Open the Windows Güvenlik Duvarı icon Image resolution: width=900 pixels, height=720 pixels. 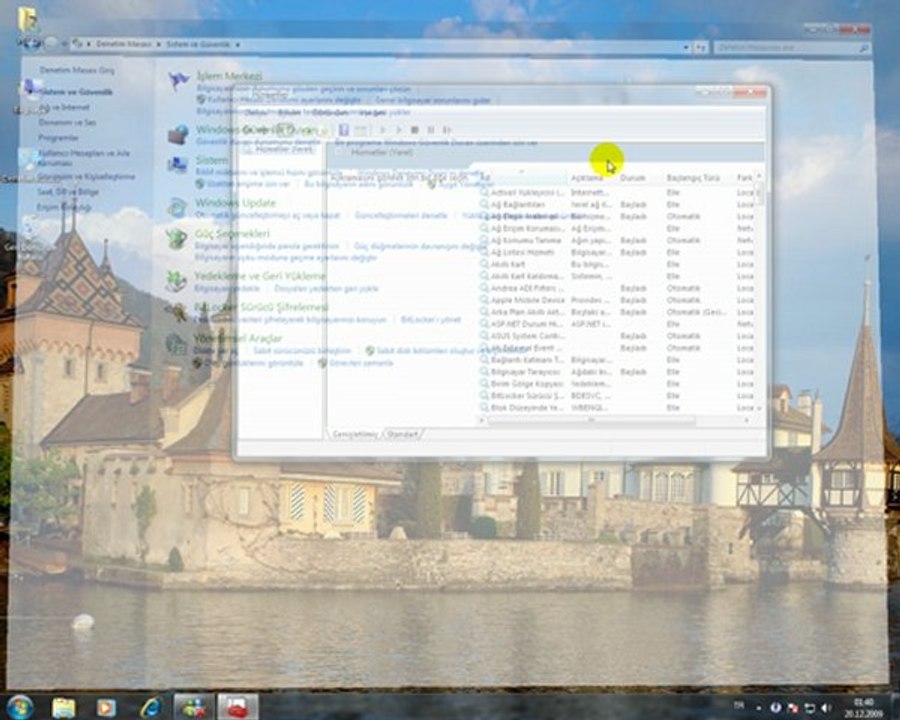[179, 134]
